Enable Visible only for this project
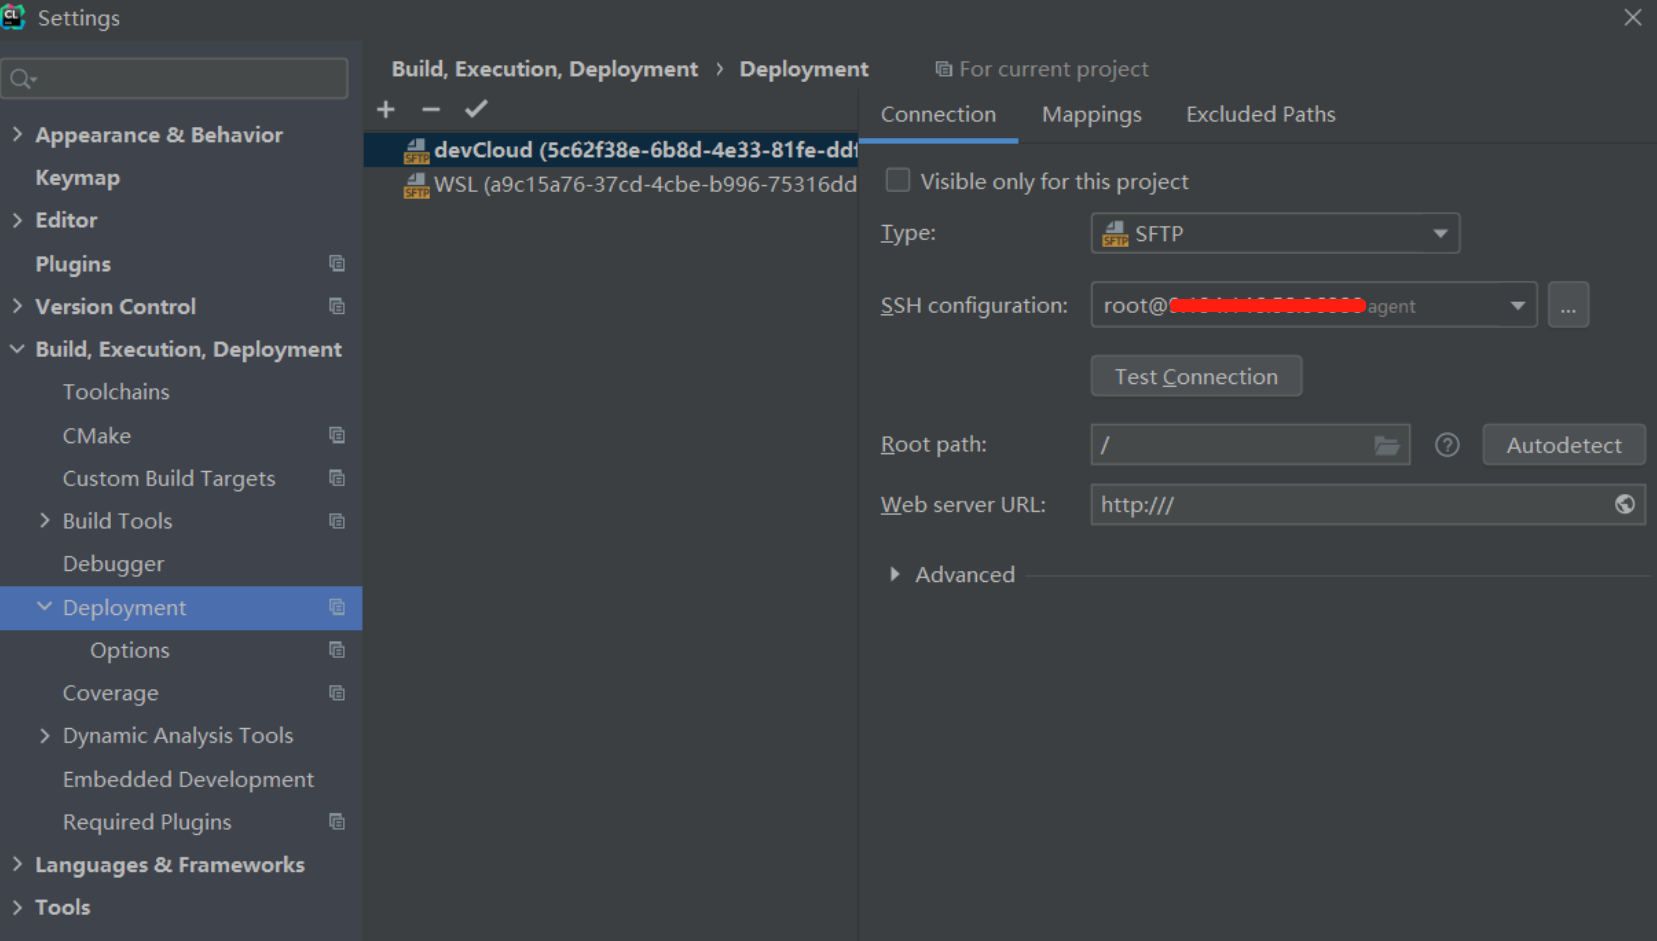 coord(898,181)
